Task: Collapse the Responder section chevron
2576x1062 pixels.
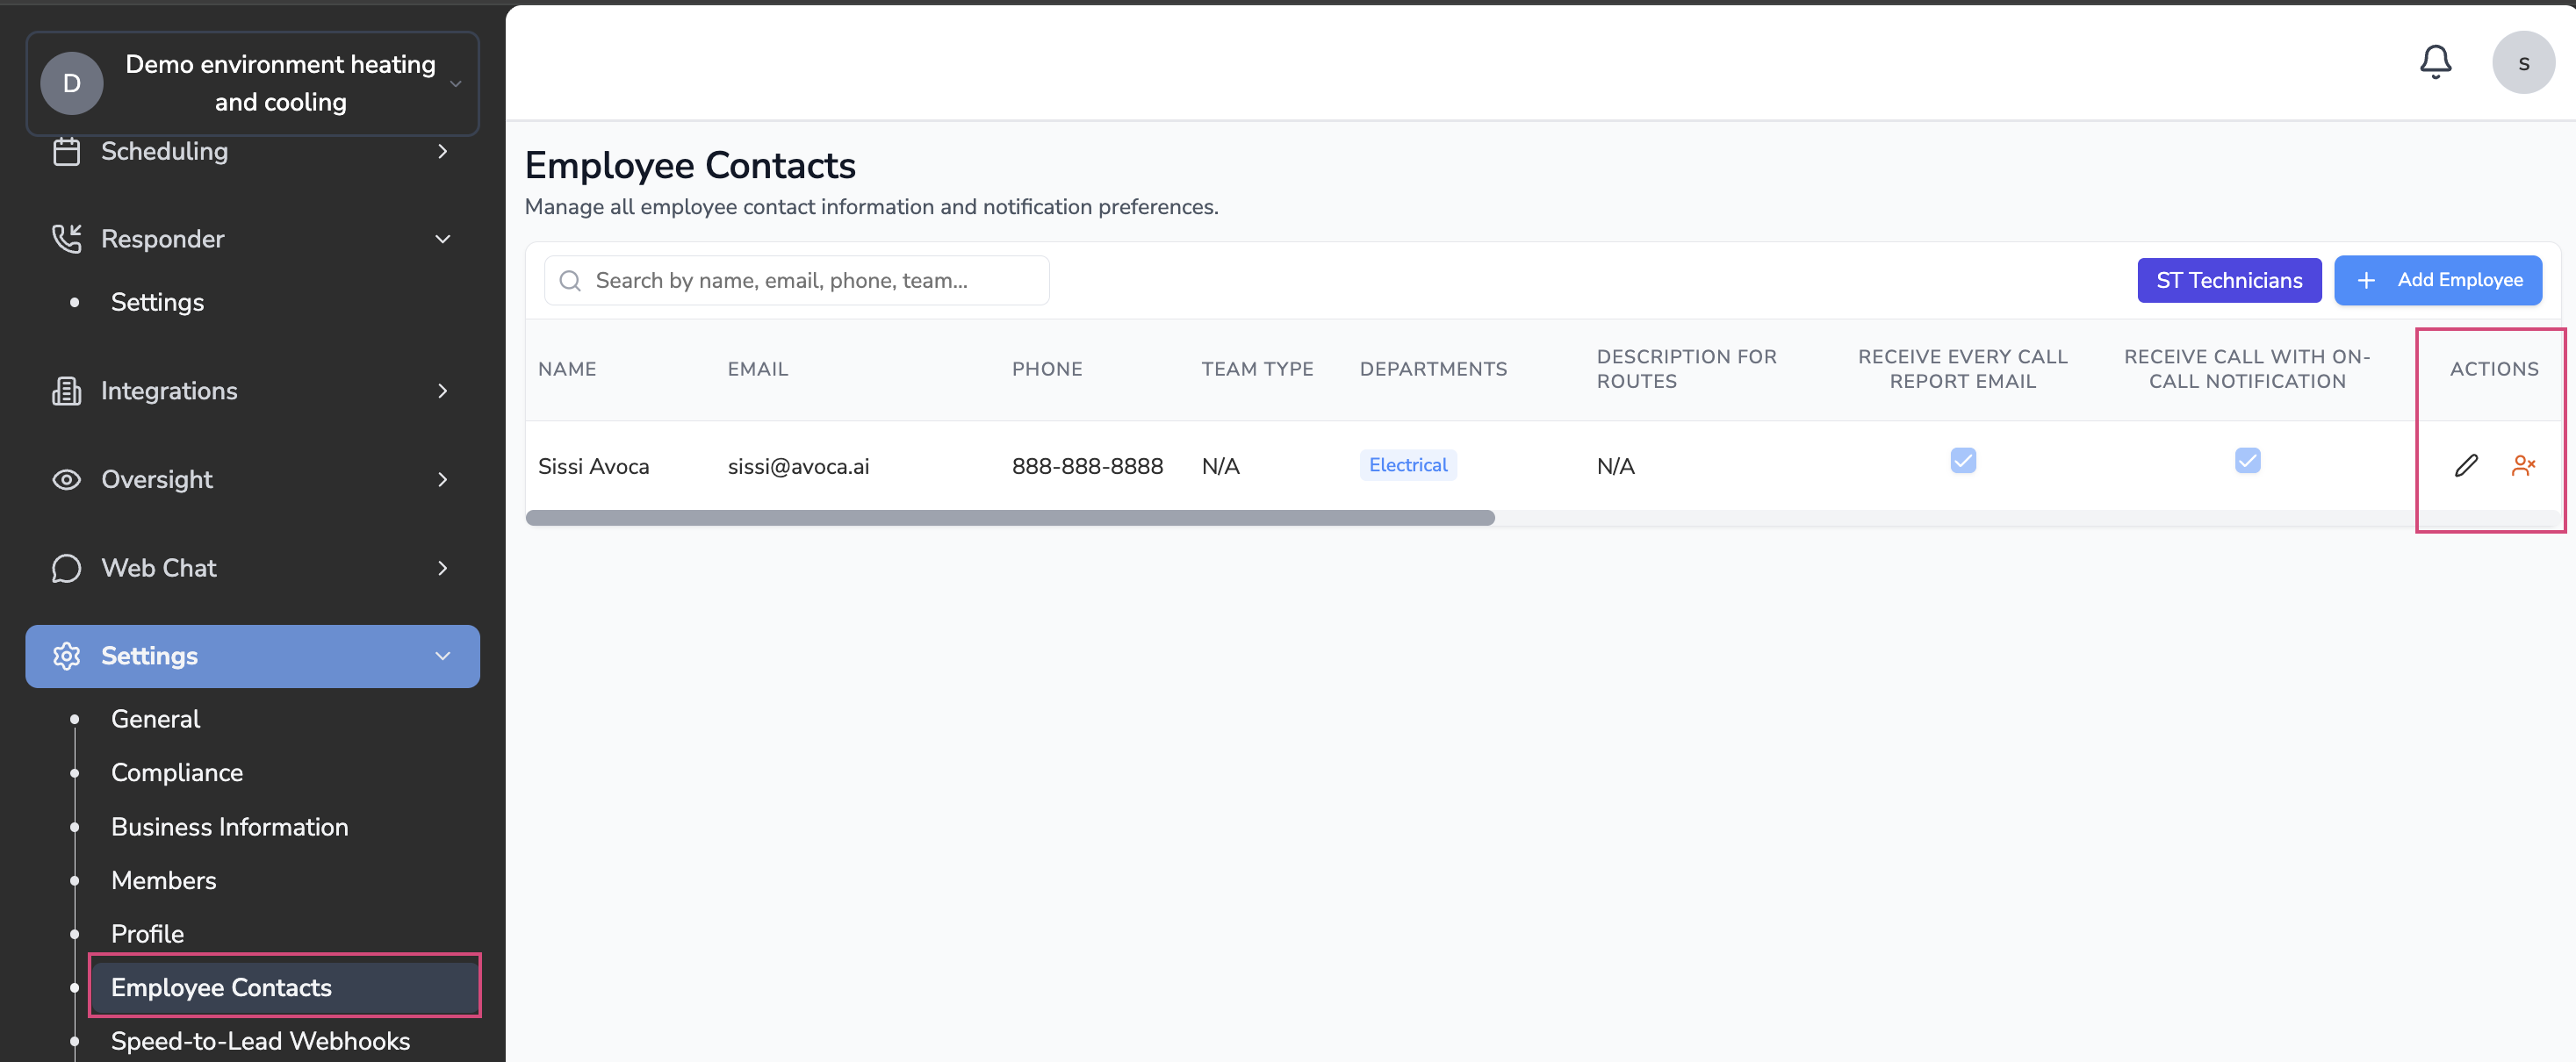Action: pyautogui.click(x=442, y=239)
